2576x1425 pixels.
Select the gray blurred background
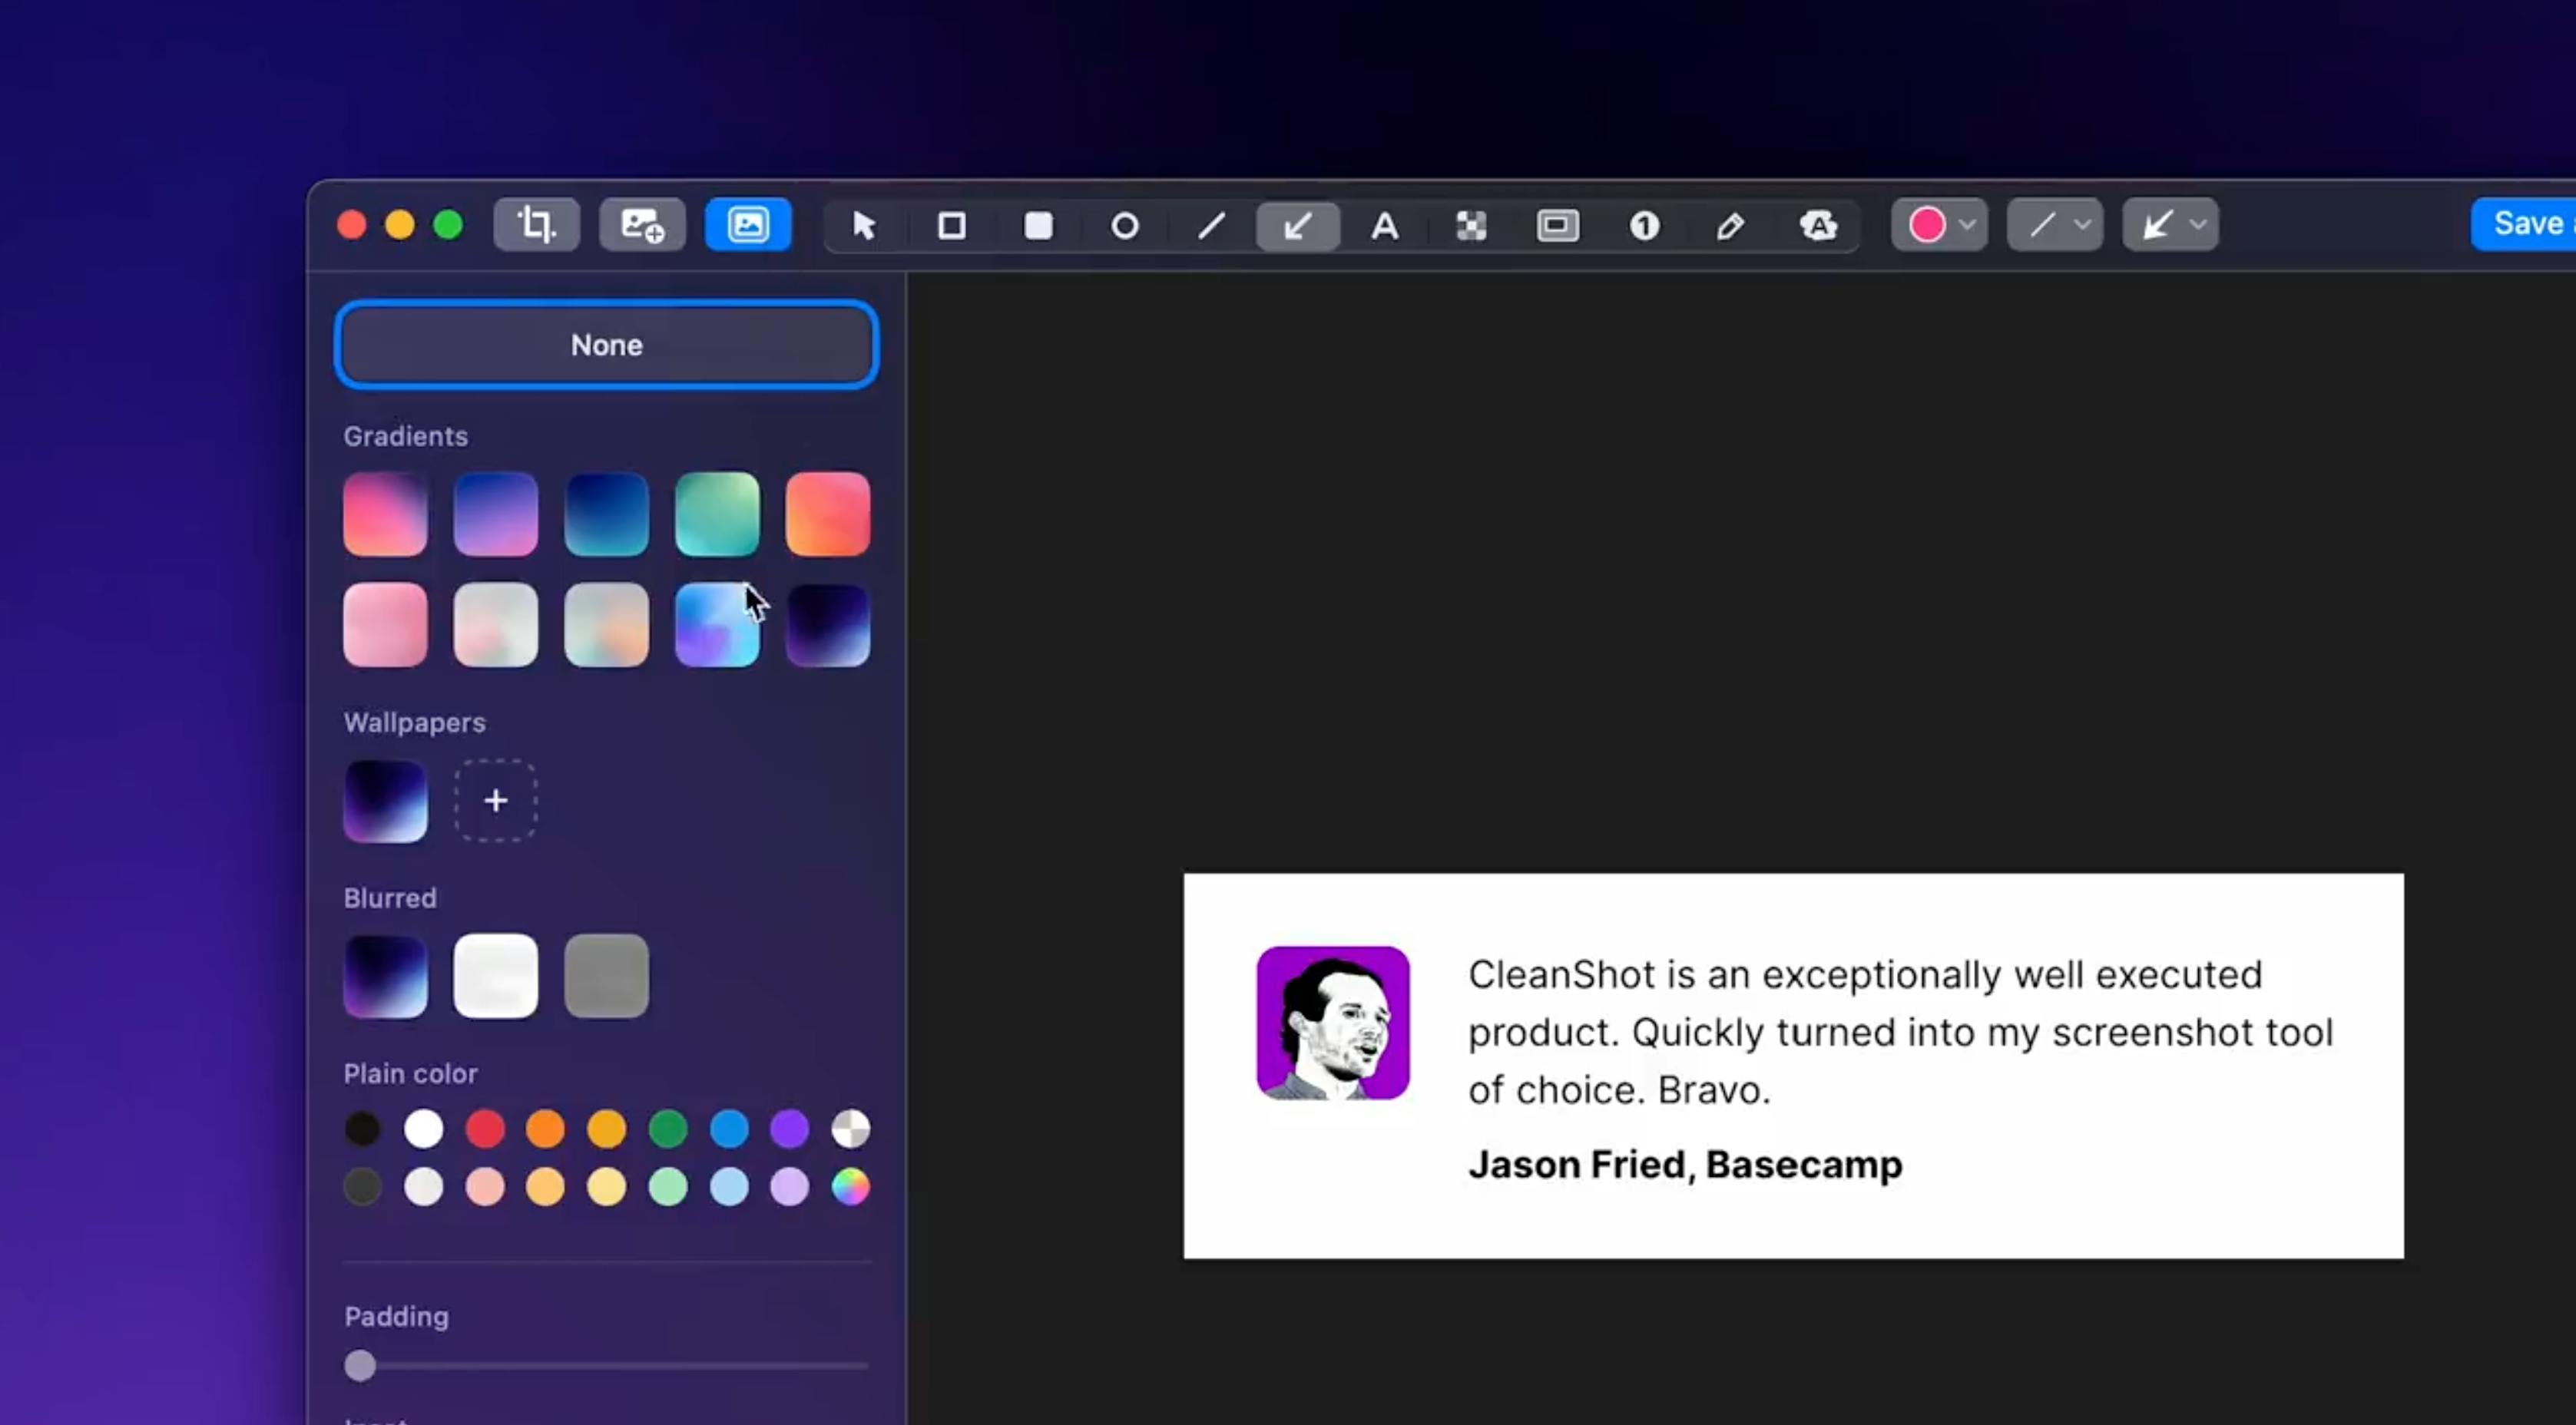point(607,976)
